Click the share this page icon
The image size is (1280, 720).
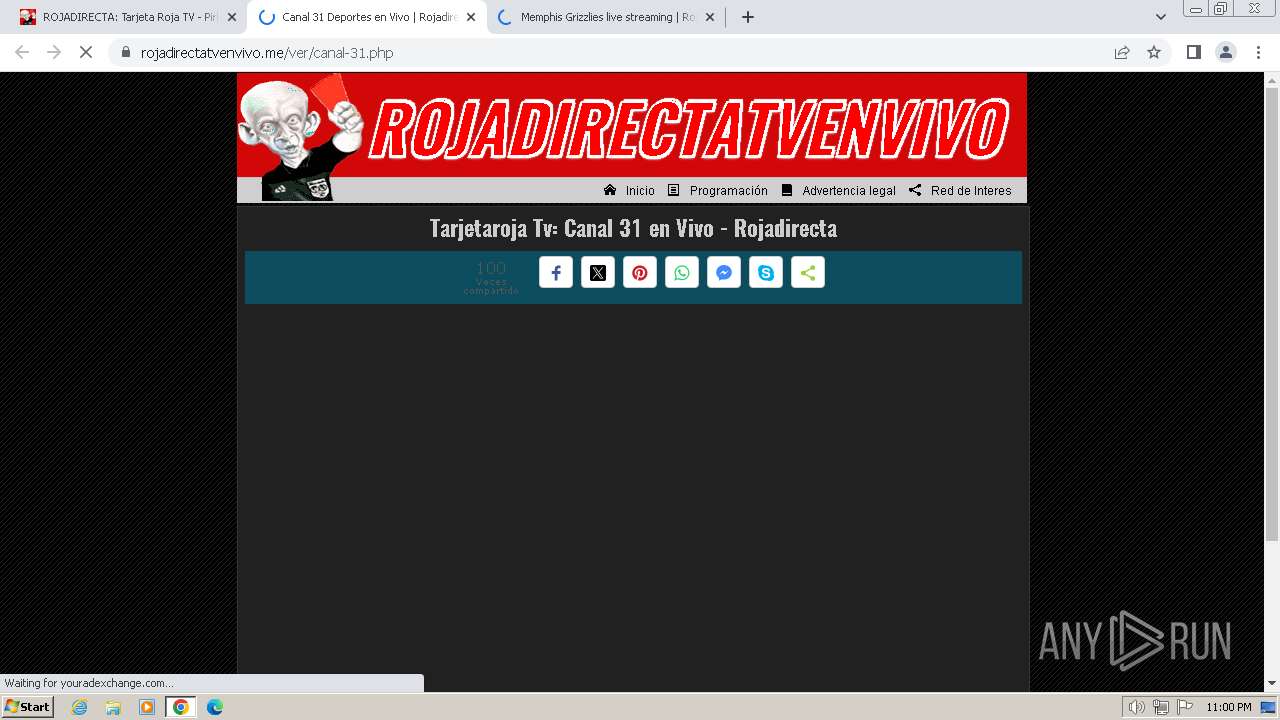[x=1122, y=52]
